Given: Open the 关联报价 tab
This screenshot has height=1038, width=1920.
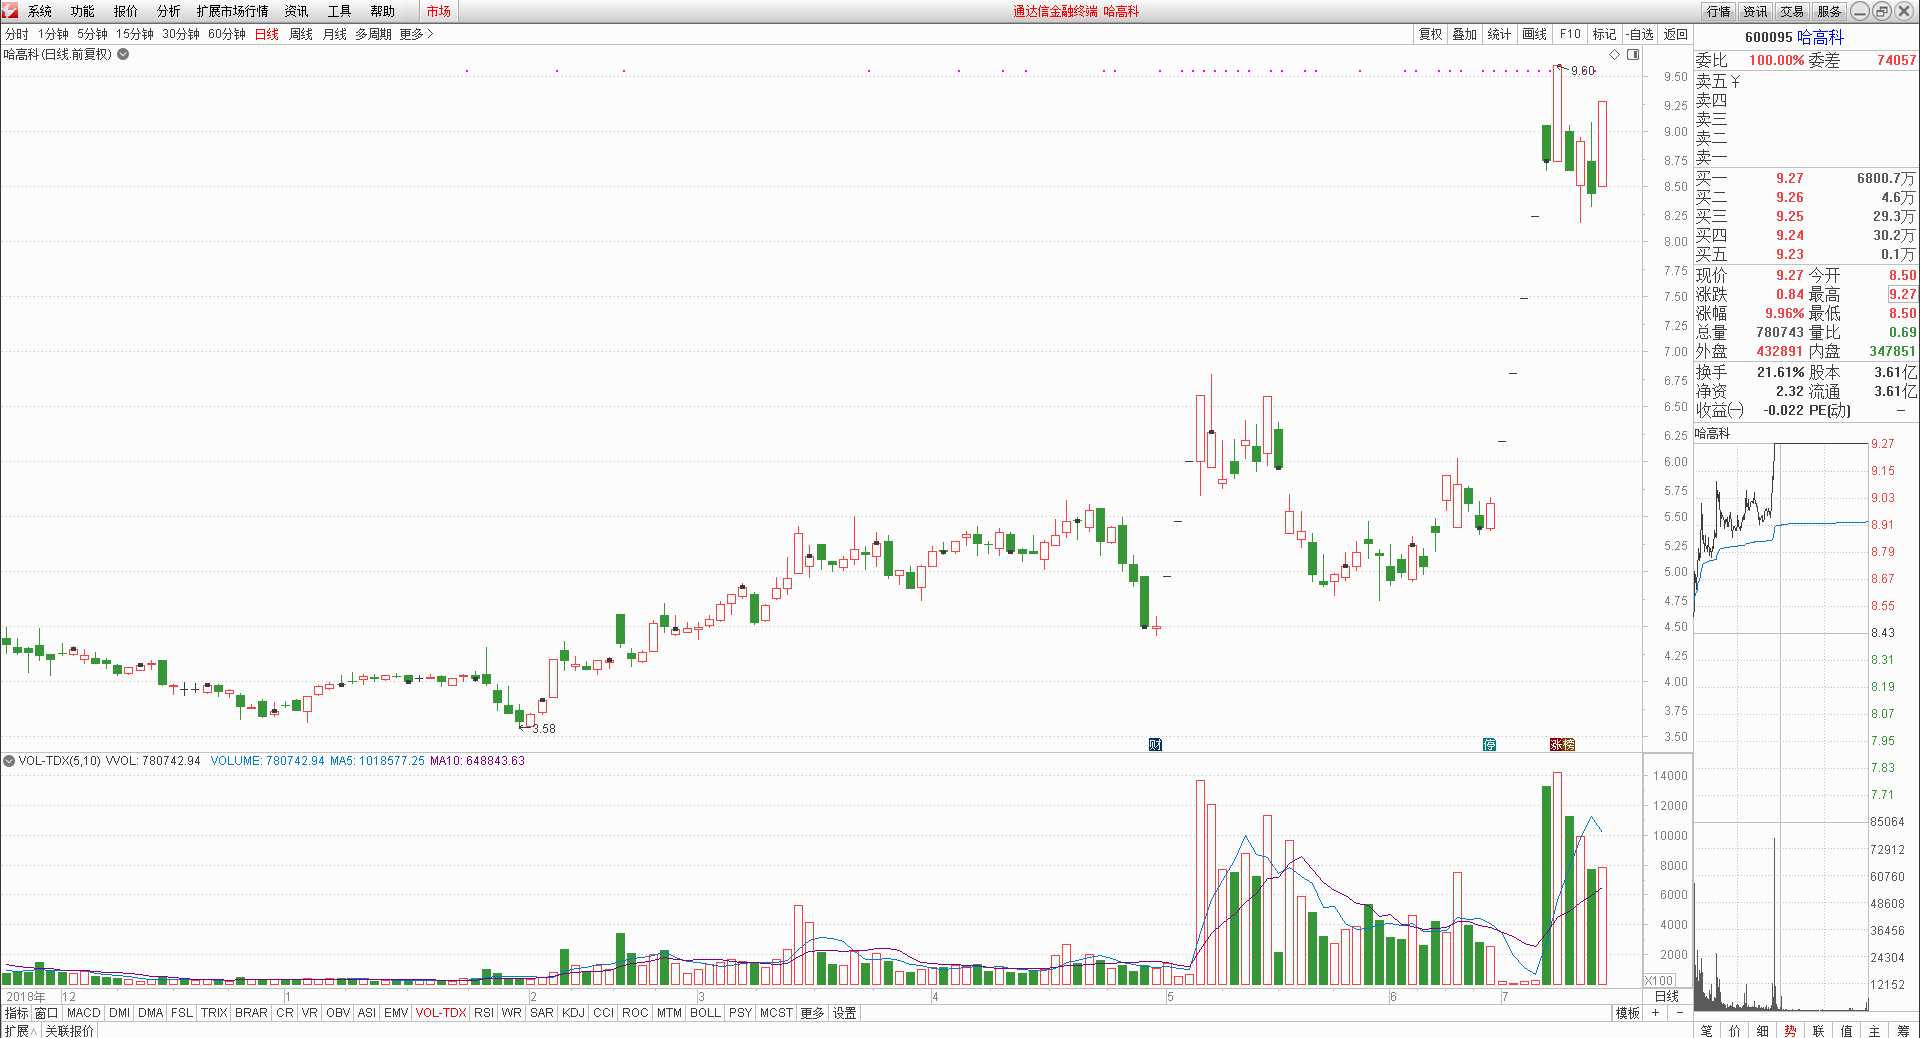Looking at the screenshot, I should pos(69,1030).
